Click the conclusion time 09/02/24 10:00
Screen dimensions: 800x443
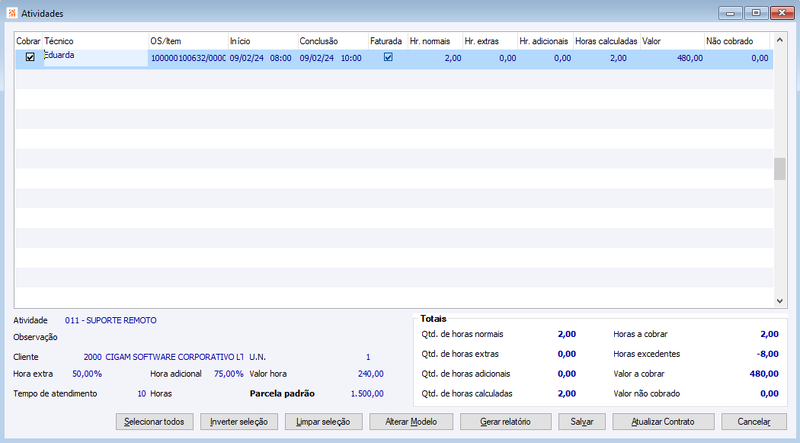pyautogui.click(x=331, y=58)
